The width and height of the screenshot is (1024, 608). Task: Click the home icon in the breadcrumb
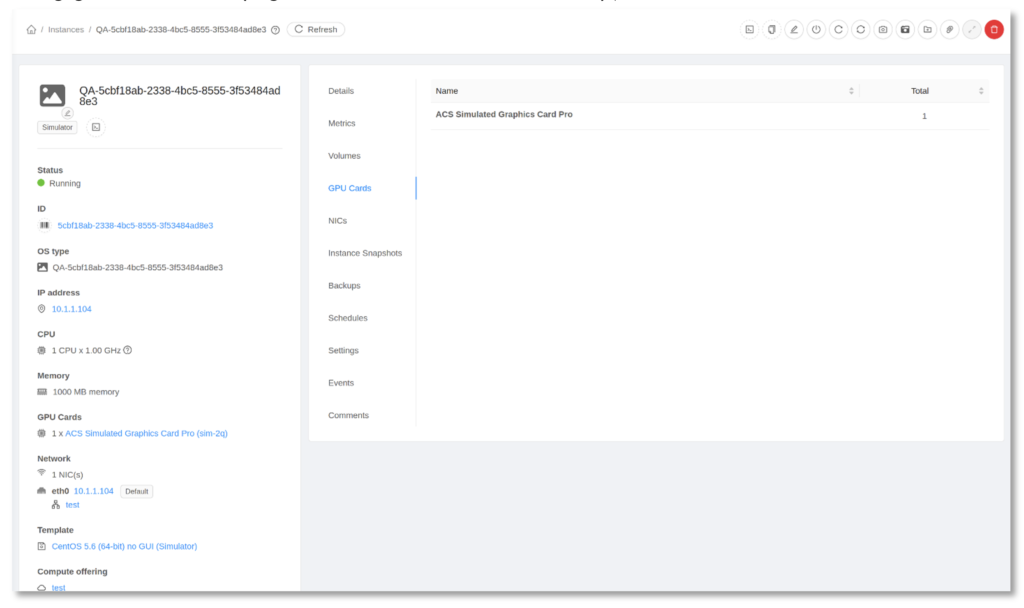(x=31, y=30)
